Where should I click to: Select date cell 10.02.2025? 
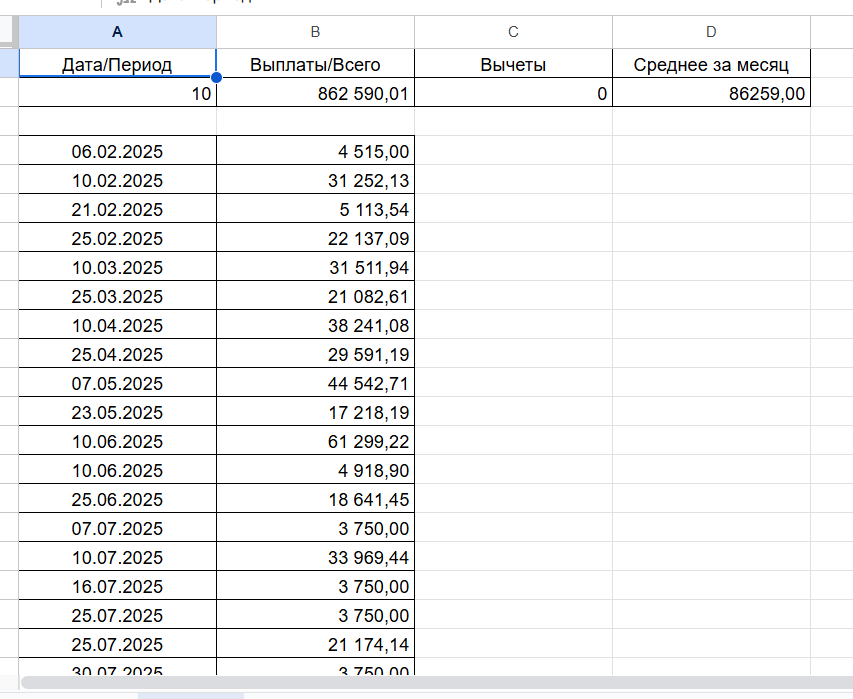click(x=118, y=180)
